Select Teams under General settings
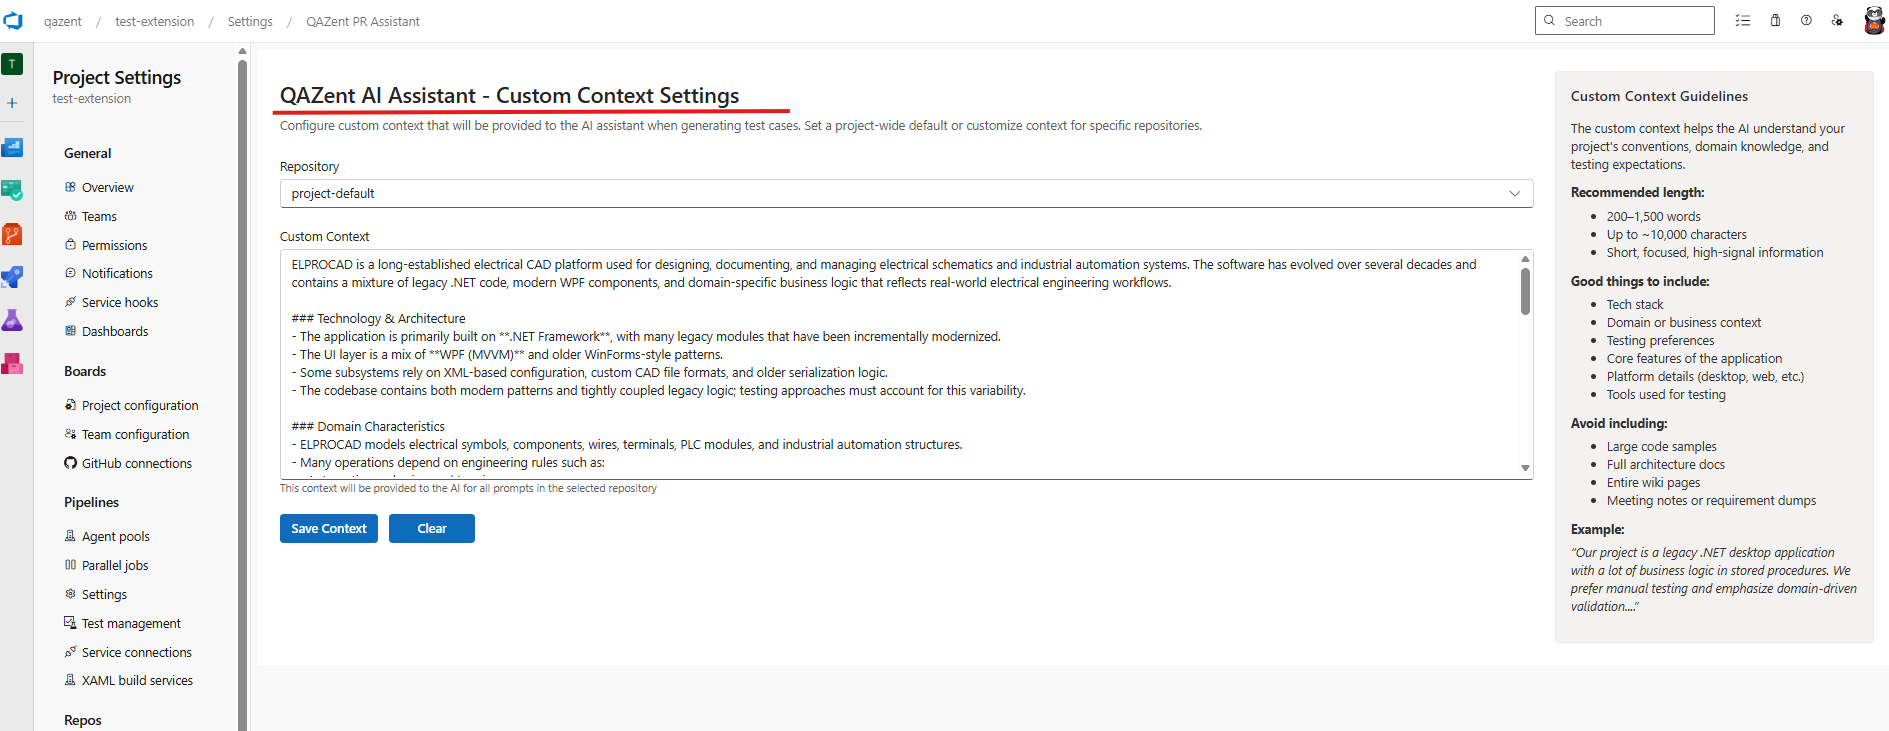Screen dimensions: 1889x731 click(x=100, y=216)
